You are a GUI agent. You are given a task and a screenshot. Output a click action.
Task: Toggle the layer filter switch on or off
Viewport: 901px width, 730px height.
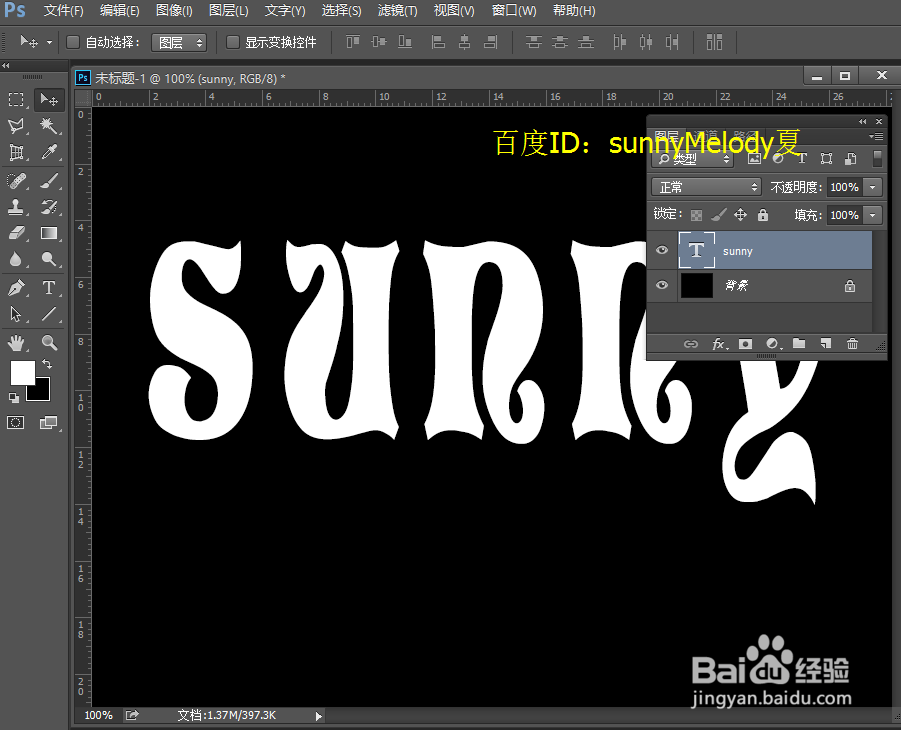pyautogui.click(x=877, y=159)
